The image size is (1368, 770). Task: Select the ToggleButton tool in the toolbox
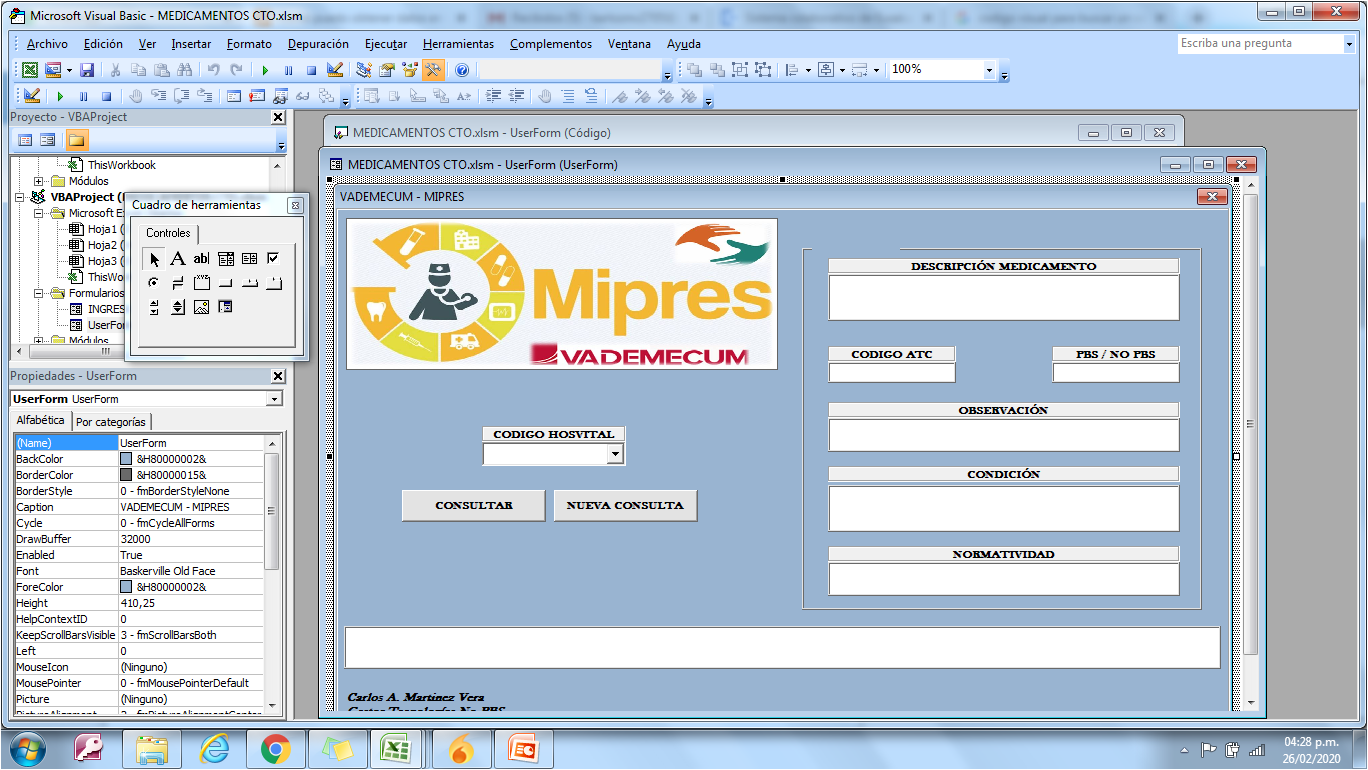click(177, 283)
